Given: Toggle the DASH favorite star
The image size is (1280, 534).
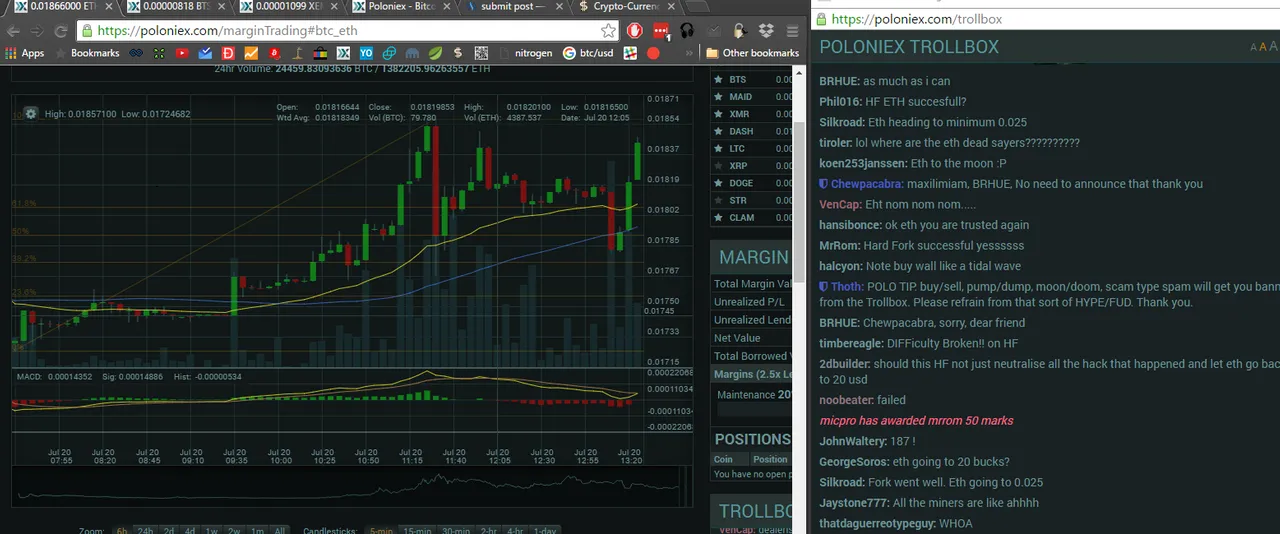Looking at the screenshot, I should [x=718, y=131].
